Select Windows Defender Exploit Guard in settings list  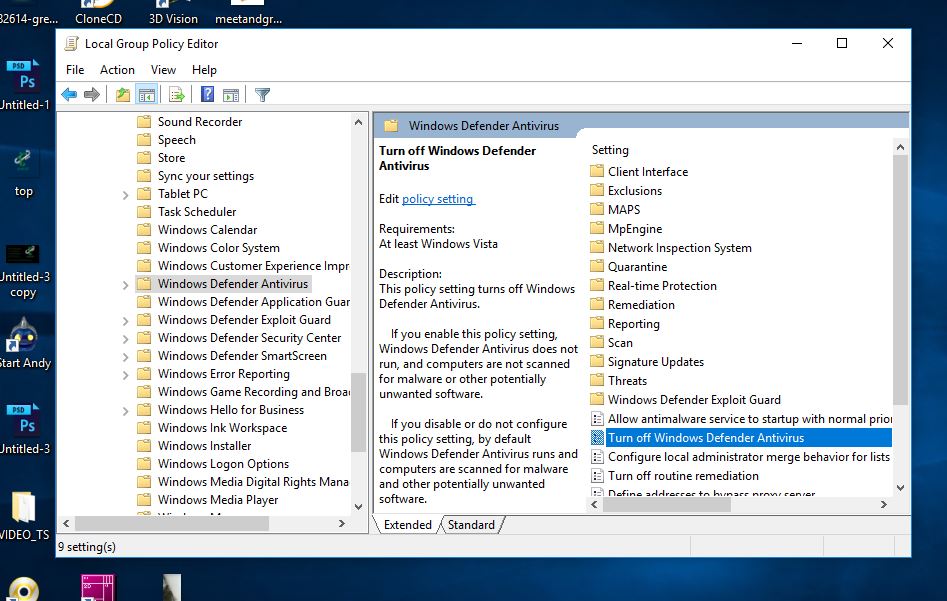click(694, 400)
